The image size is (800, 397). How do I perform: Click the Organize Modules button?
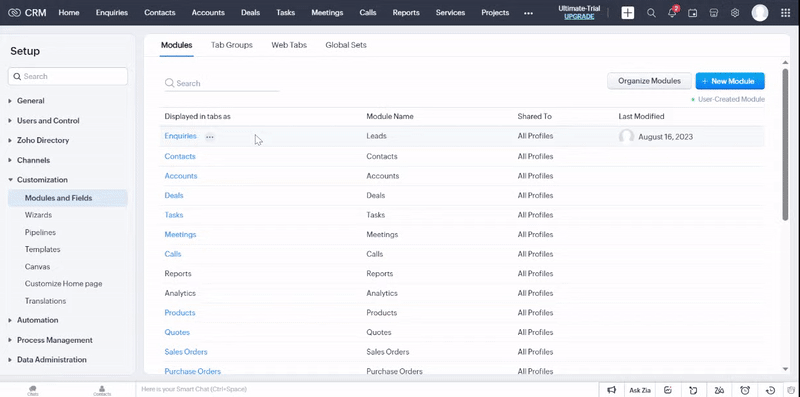(x=649, y=81)
